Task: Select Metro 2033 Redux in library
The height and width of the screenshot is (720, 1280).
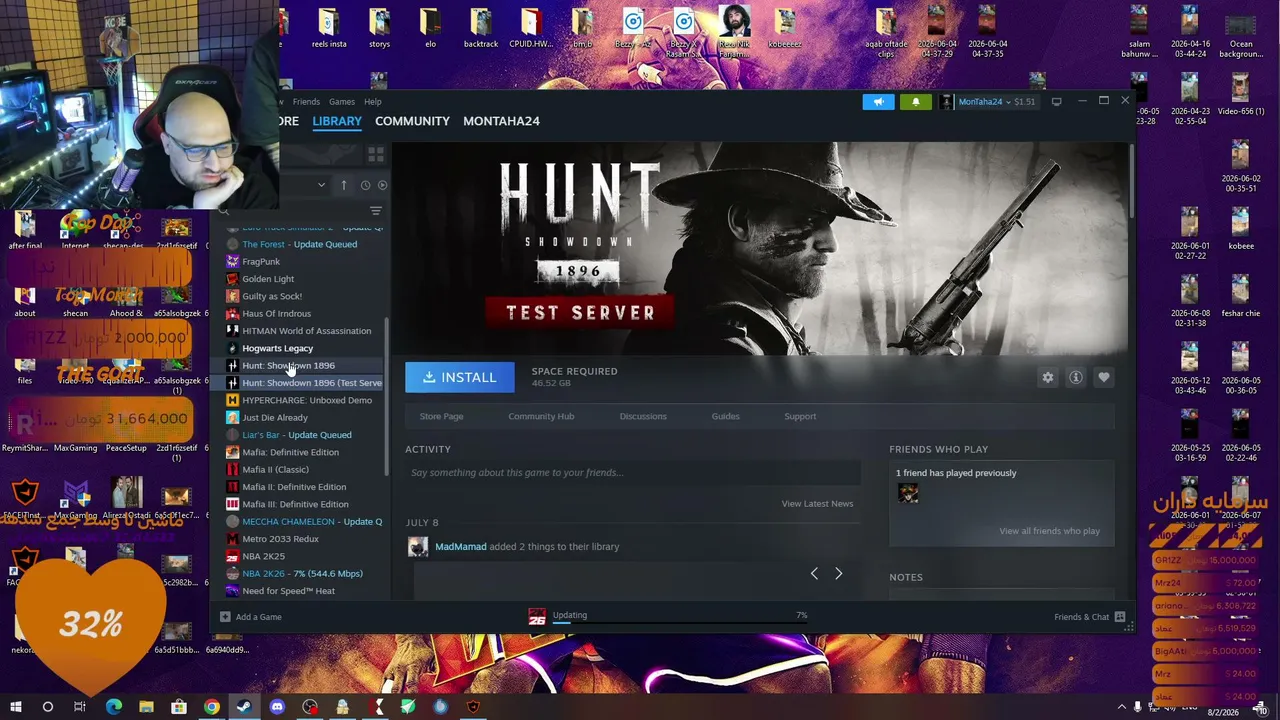Action: click(280, 539)
